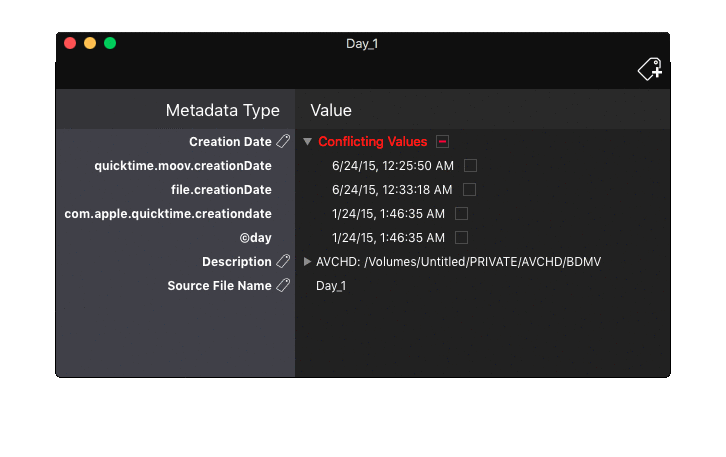
Task: Tick the com.apple.quicktime.creationdate checkbox
Action: point(461,213)
